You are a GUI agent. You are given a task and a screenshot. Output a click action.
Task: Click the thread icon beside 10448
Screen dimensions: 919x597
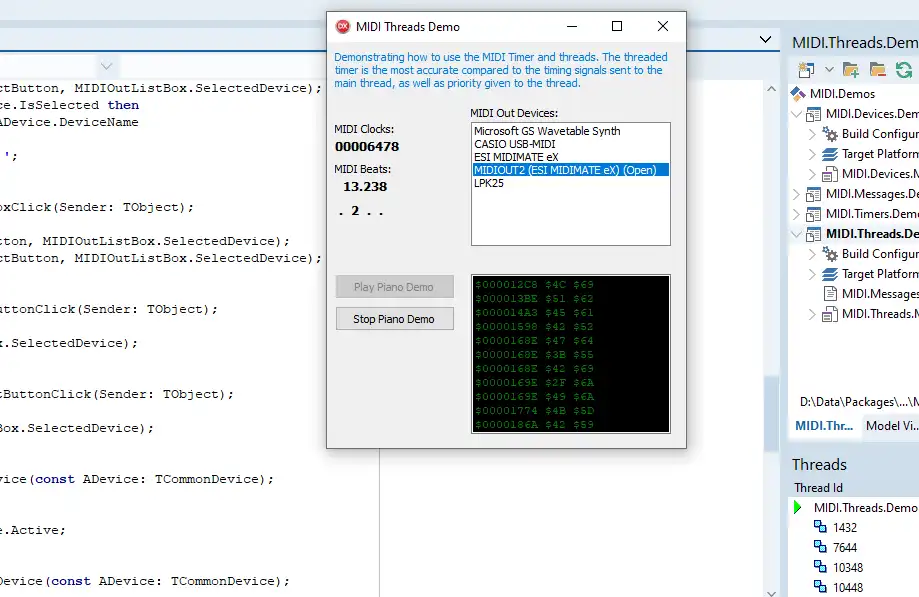pos(820,586)
